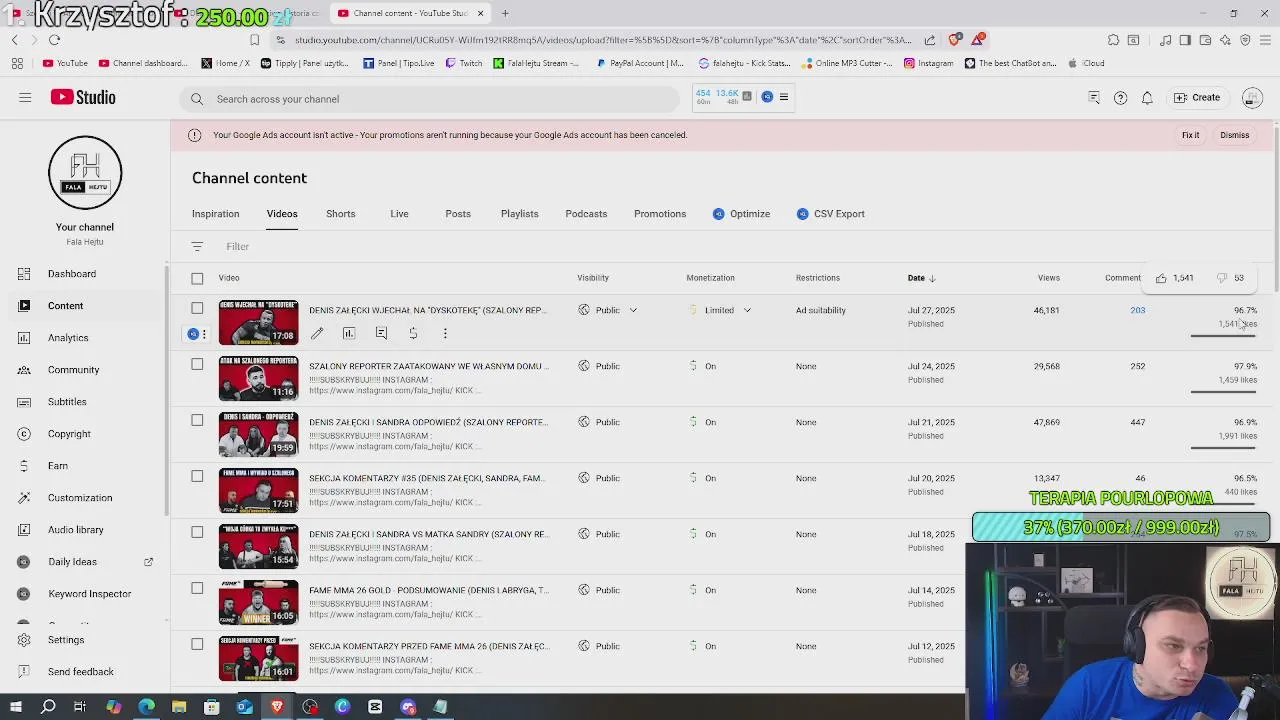This screenshot has height=720, width=1280.
Task: Open the extension menu next to the stats widget
Action: tap(784, 97)
